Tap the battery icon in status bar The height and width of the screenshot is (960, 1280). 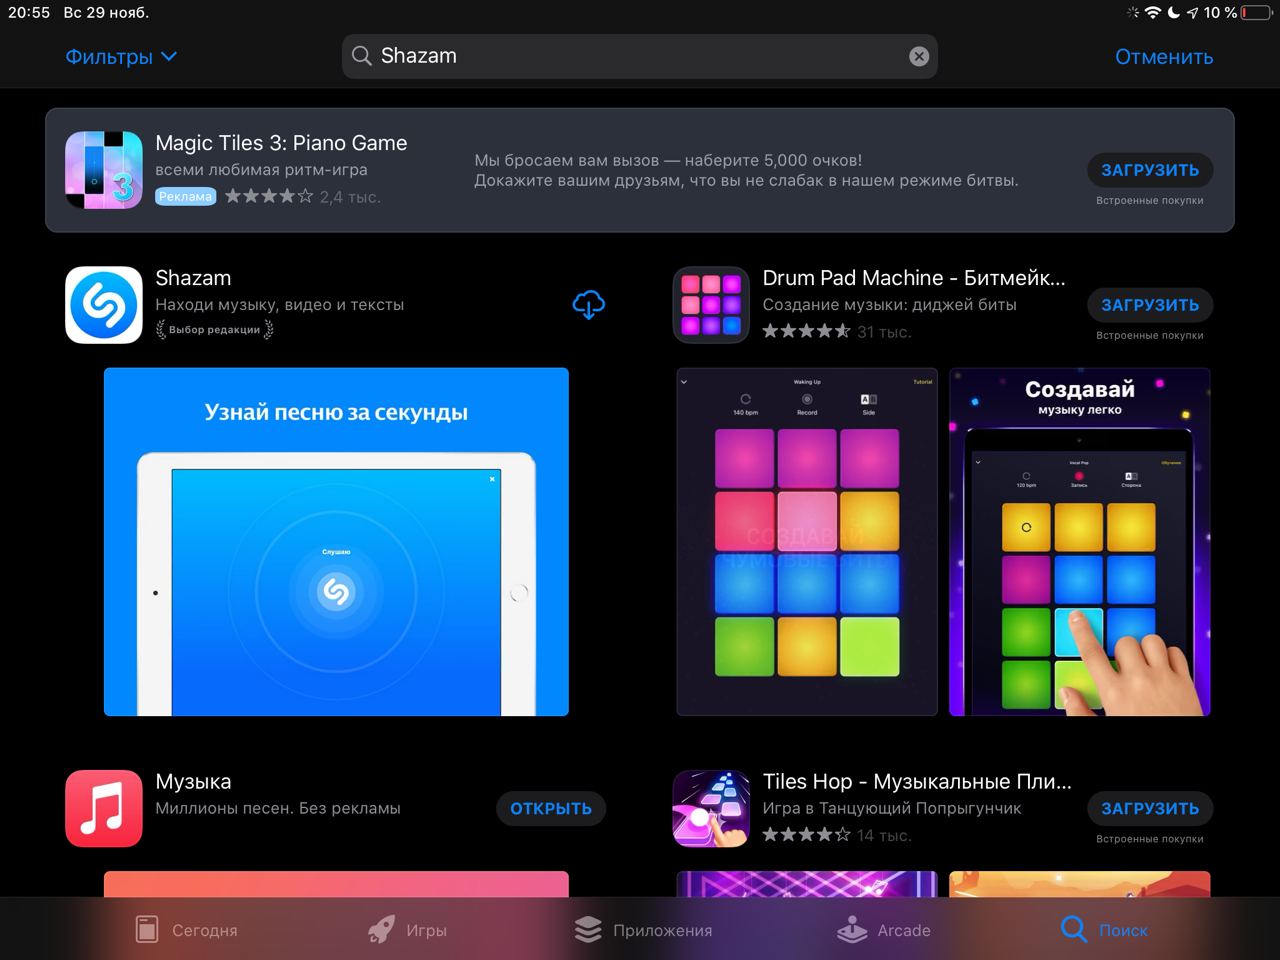tap(1256, 13)
